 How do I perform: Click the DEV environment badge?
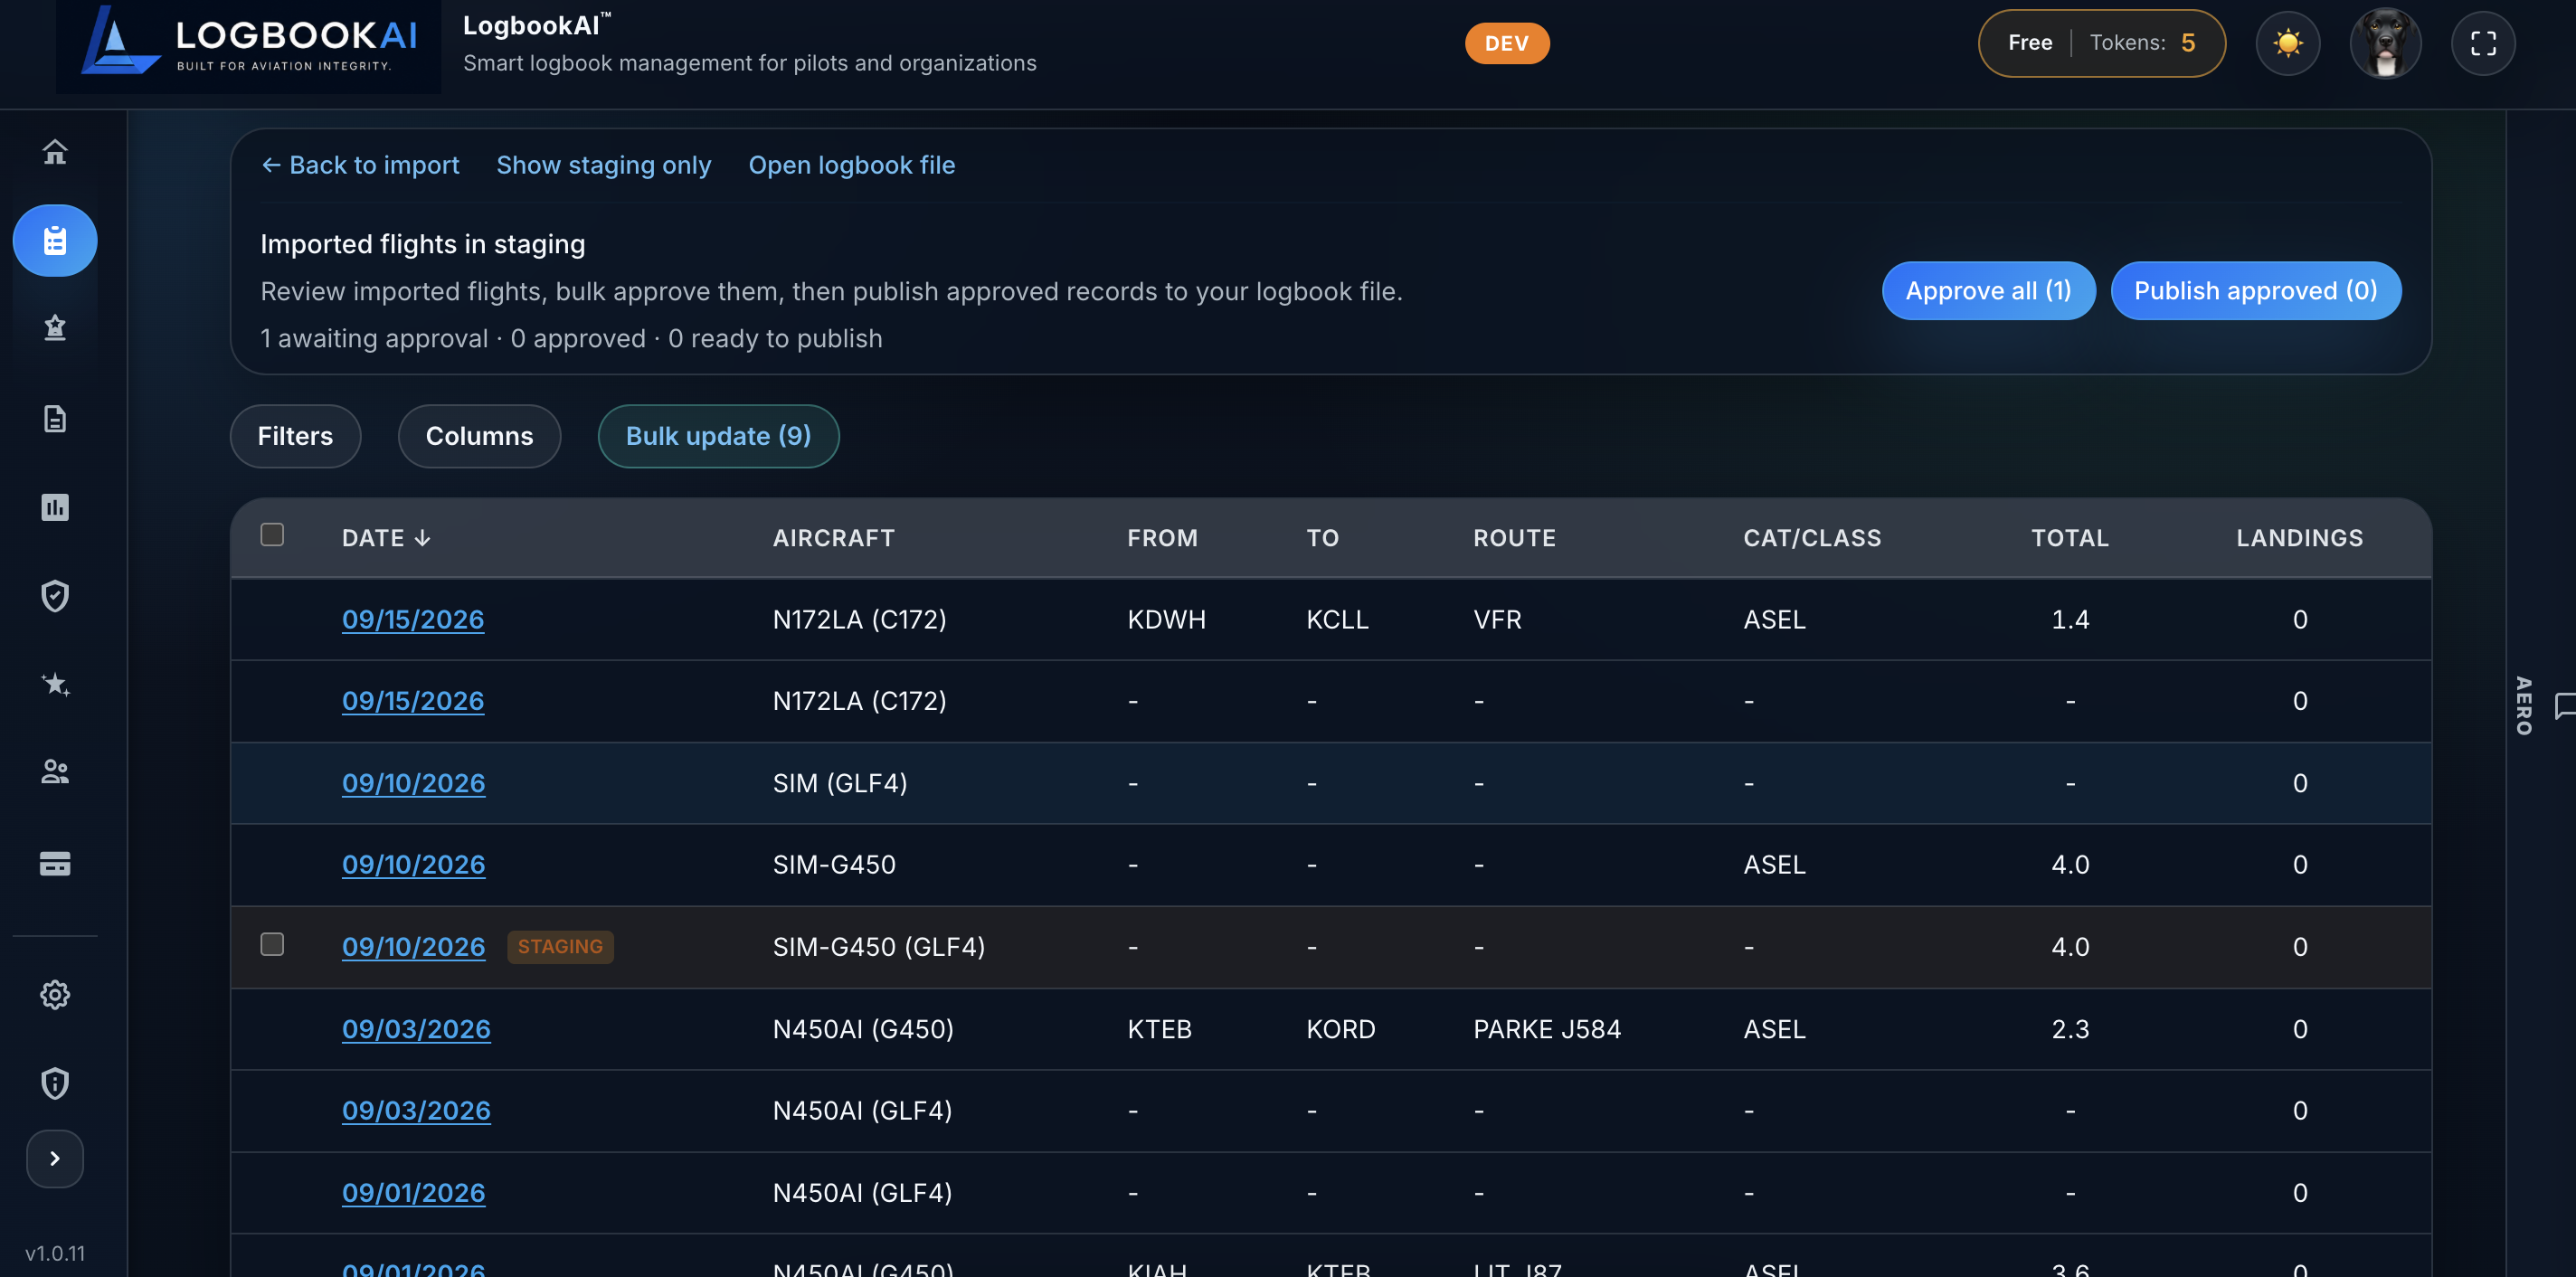click(1506, 43)
